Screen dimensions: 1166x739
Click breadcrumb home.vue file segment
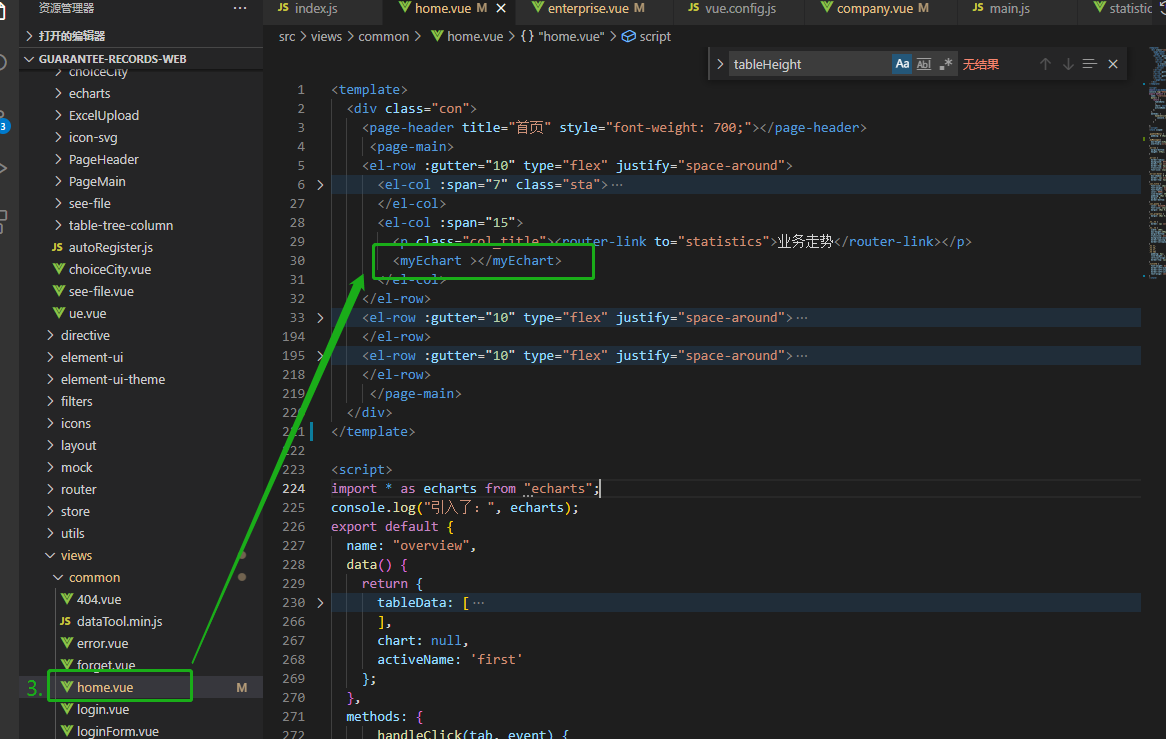point(468,36)
